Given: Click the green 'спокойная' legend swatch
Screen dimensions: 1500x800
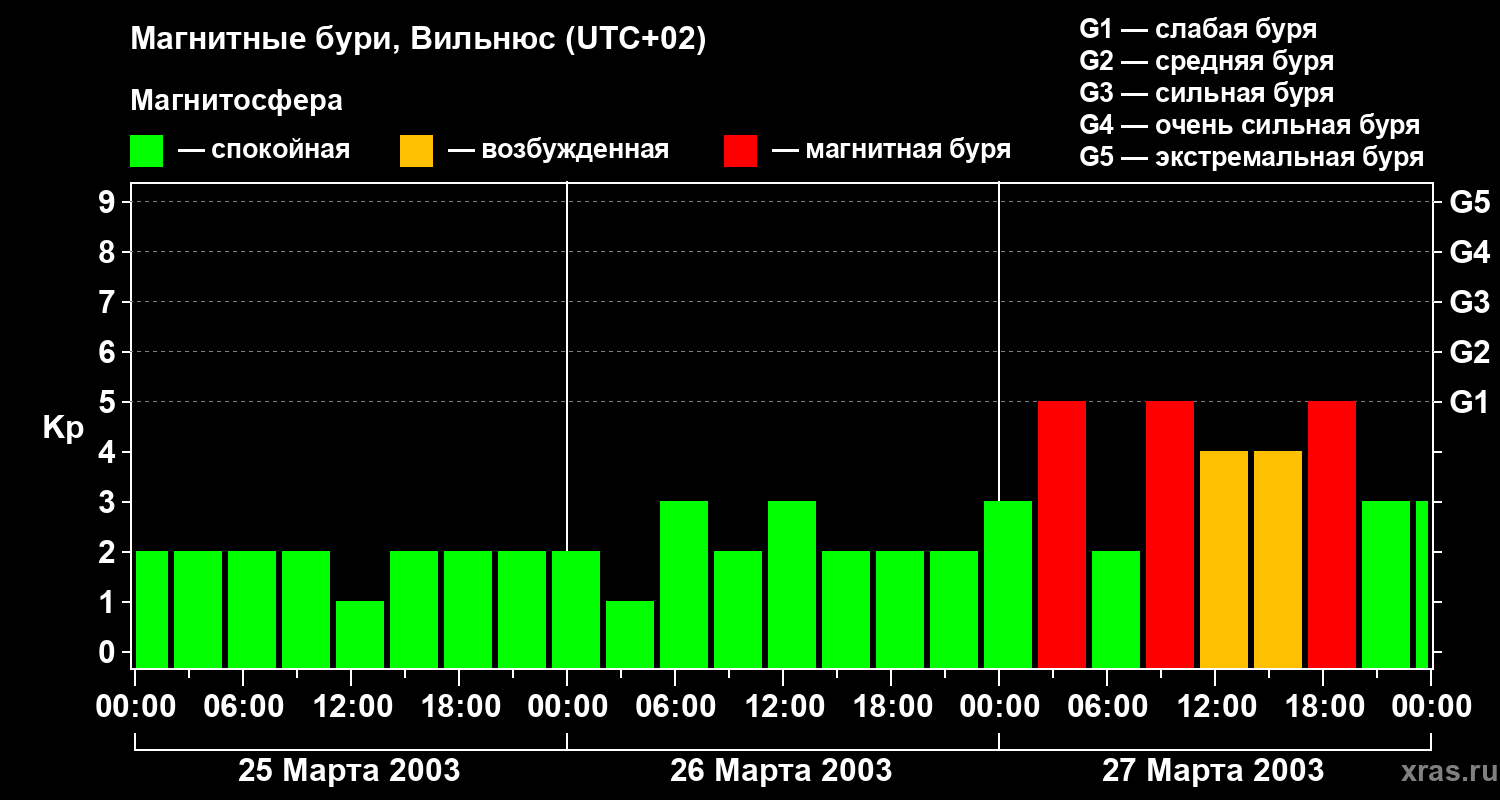Looking at the screenshot, I should (147, 151).
